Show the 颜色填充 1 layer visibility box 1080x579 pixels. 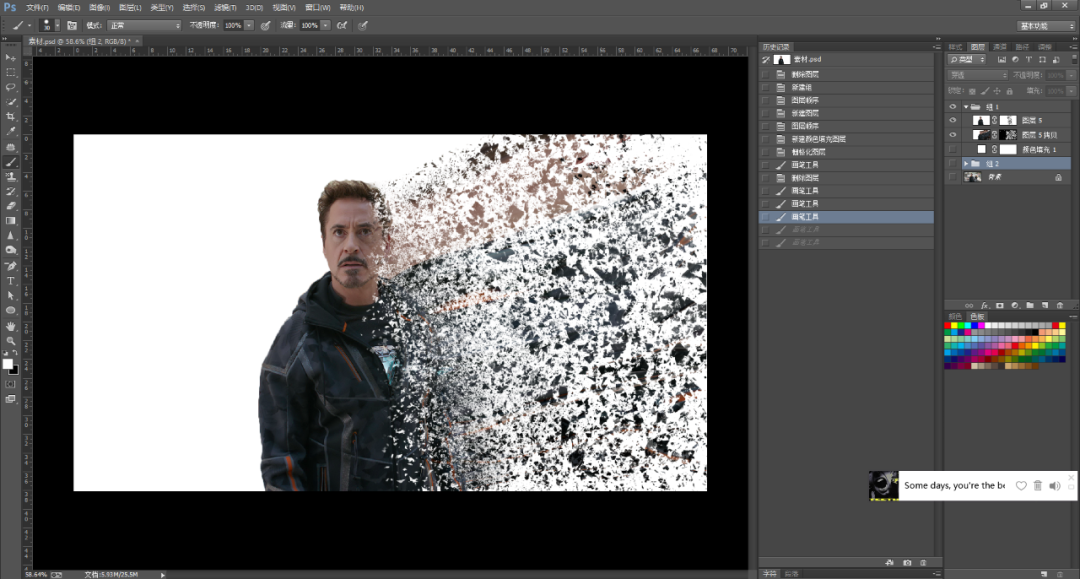click(953, 149)
